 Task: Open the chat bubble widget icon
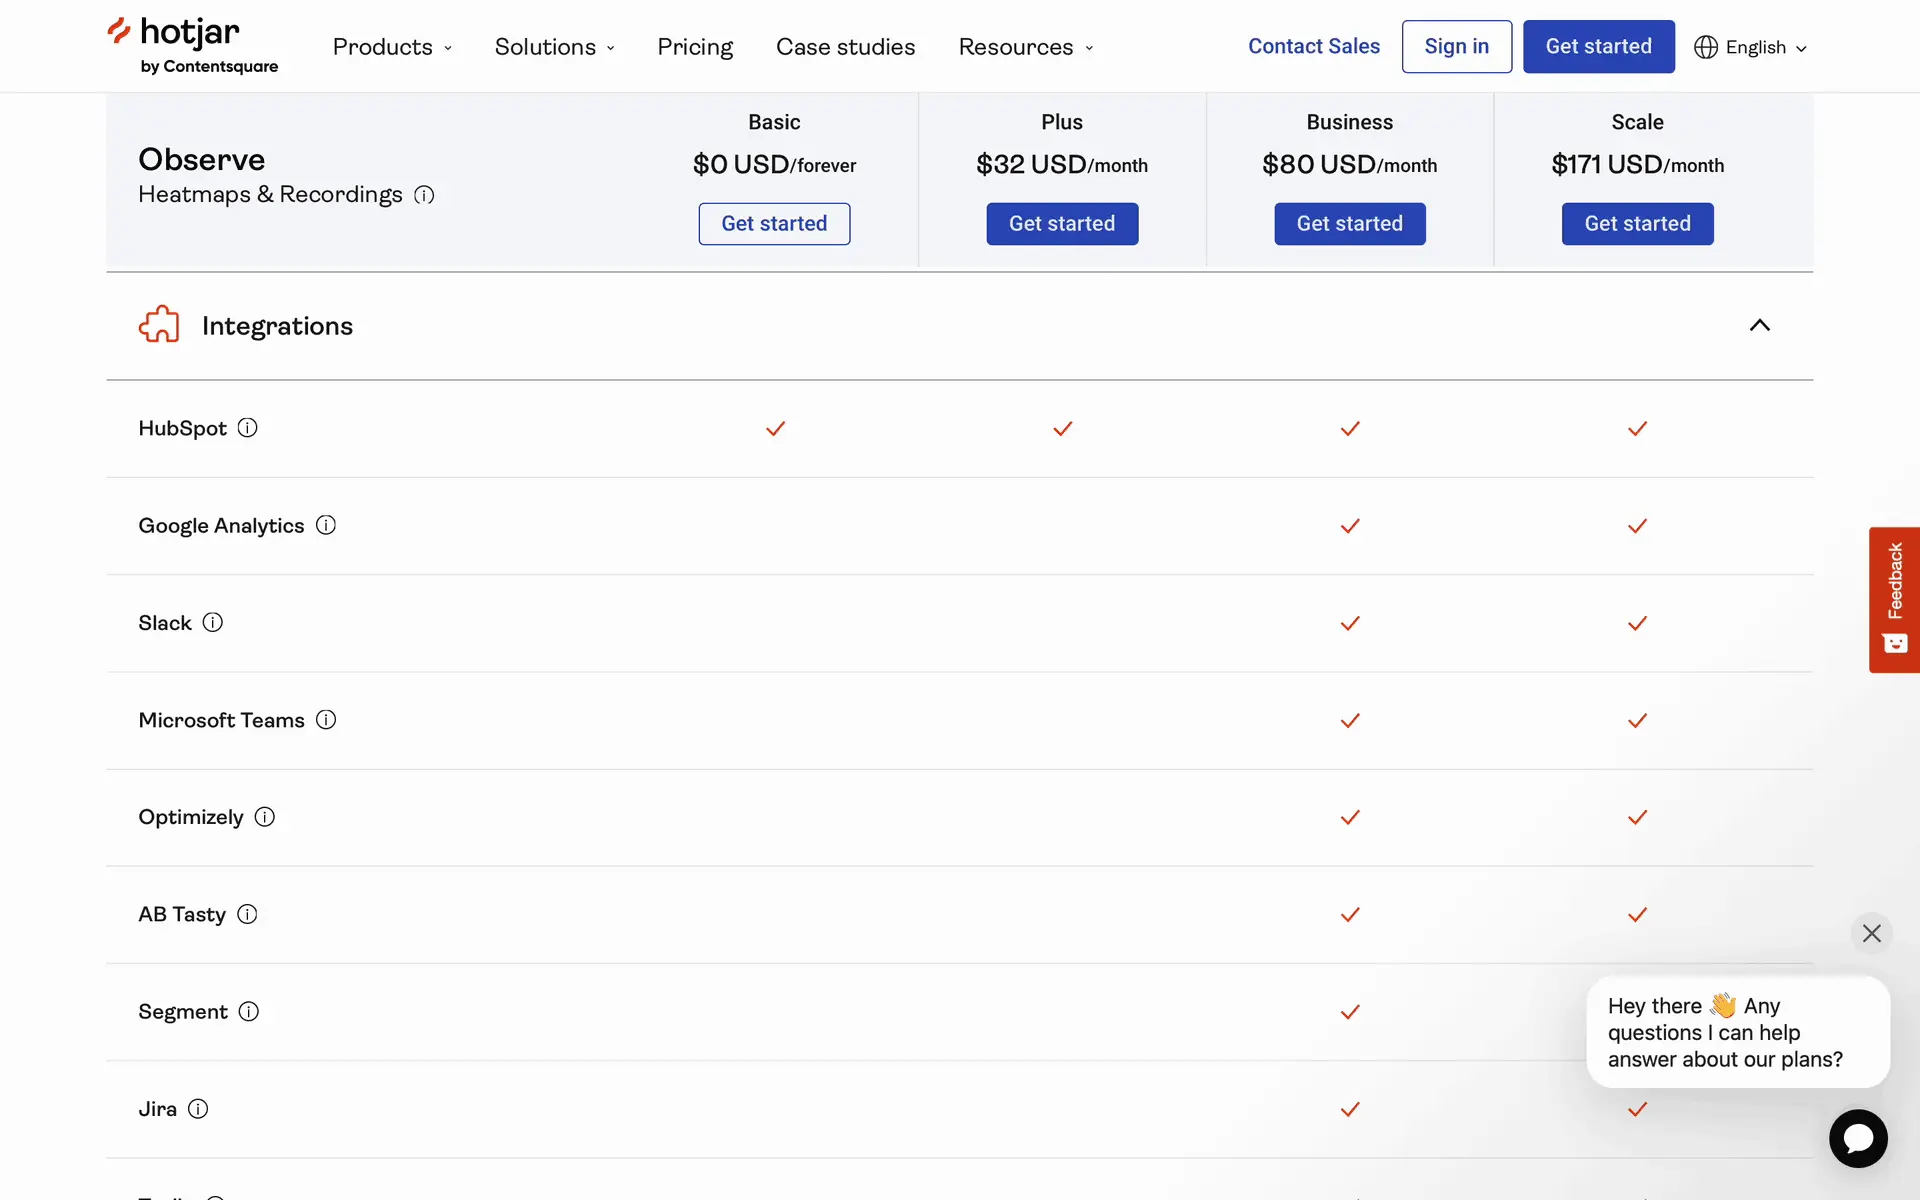click(x=1858, y=1138)
